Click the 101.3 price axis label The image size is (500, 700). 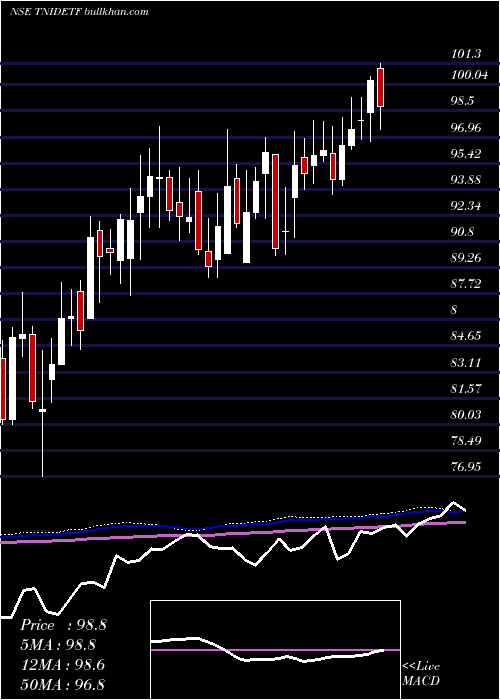coord(467,54)
